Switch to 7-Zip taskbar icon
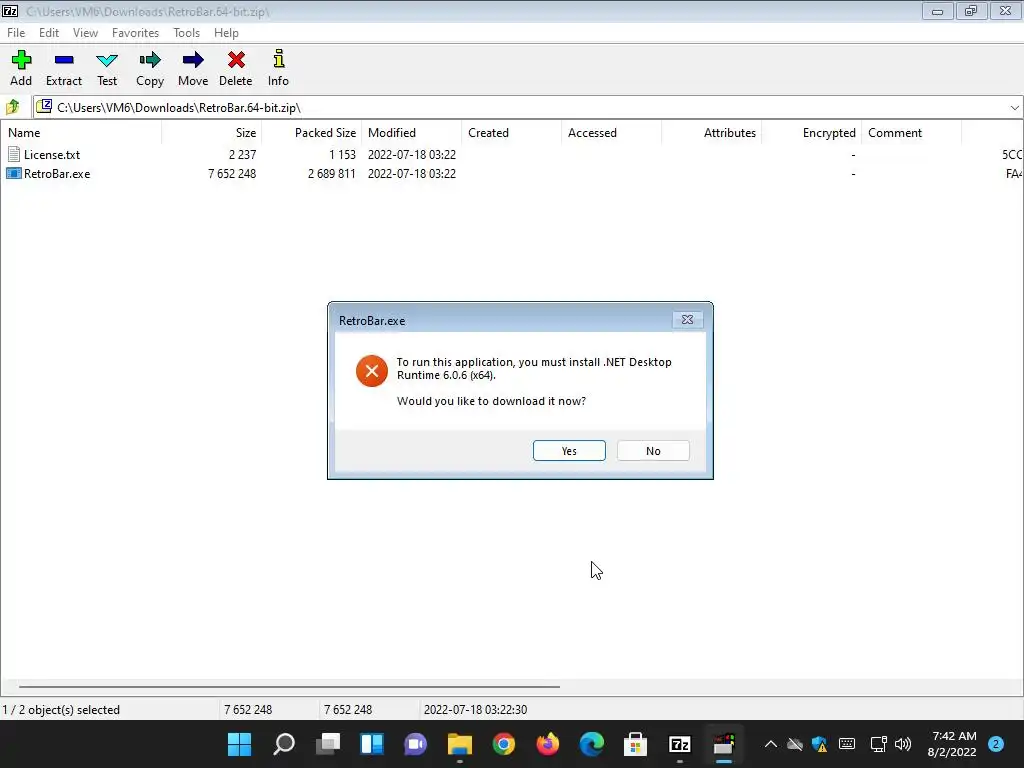1024x768 pixels. tap(680, 744)
